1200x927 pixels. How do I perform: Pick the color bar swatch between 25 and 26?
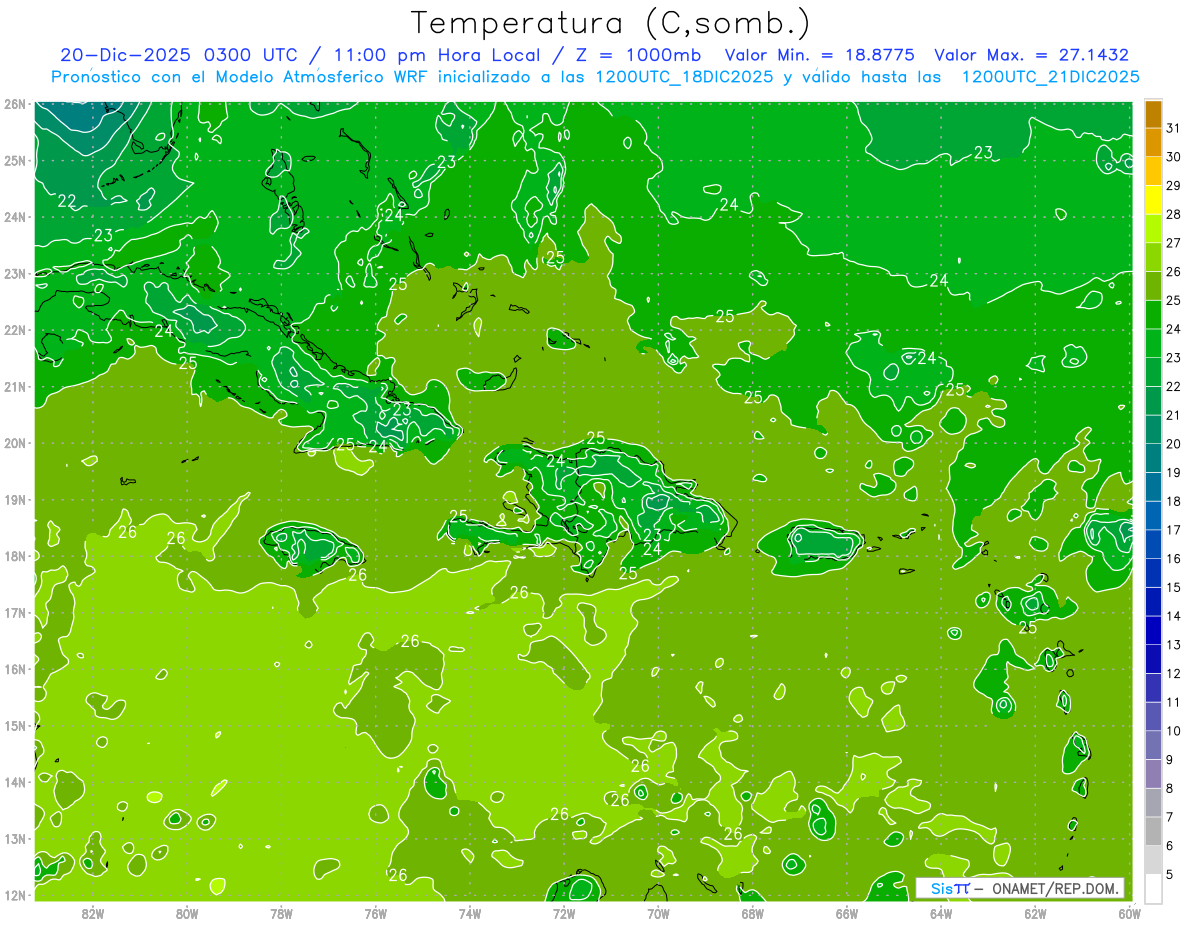1153,286
